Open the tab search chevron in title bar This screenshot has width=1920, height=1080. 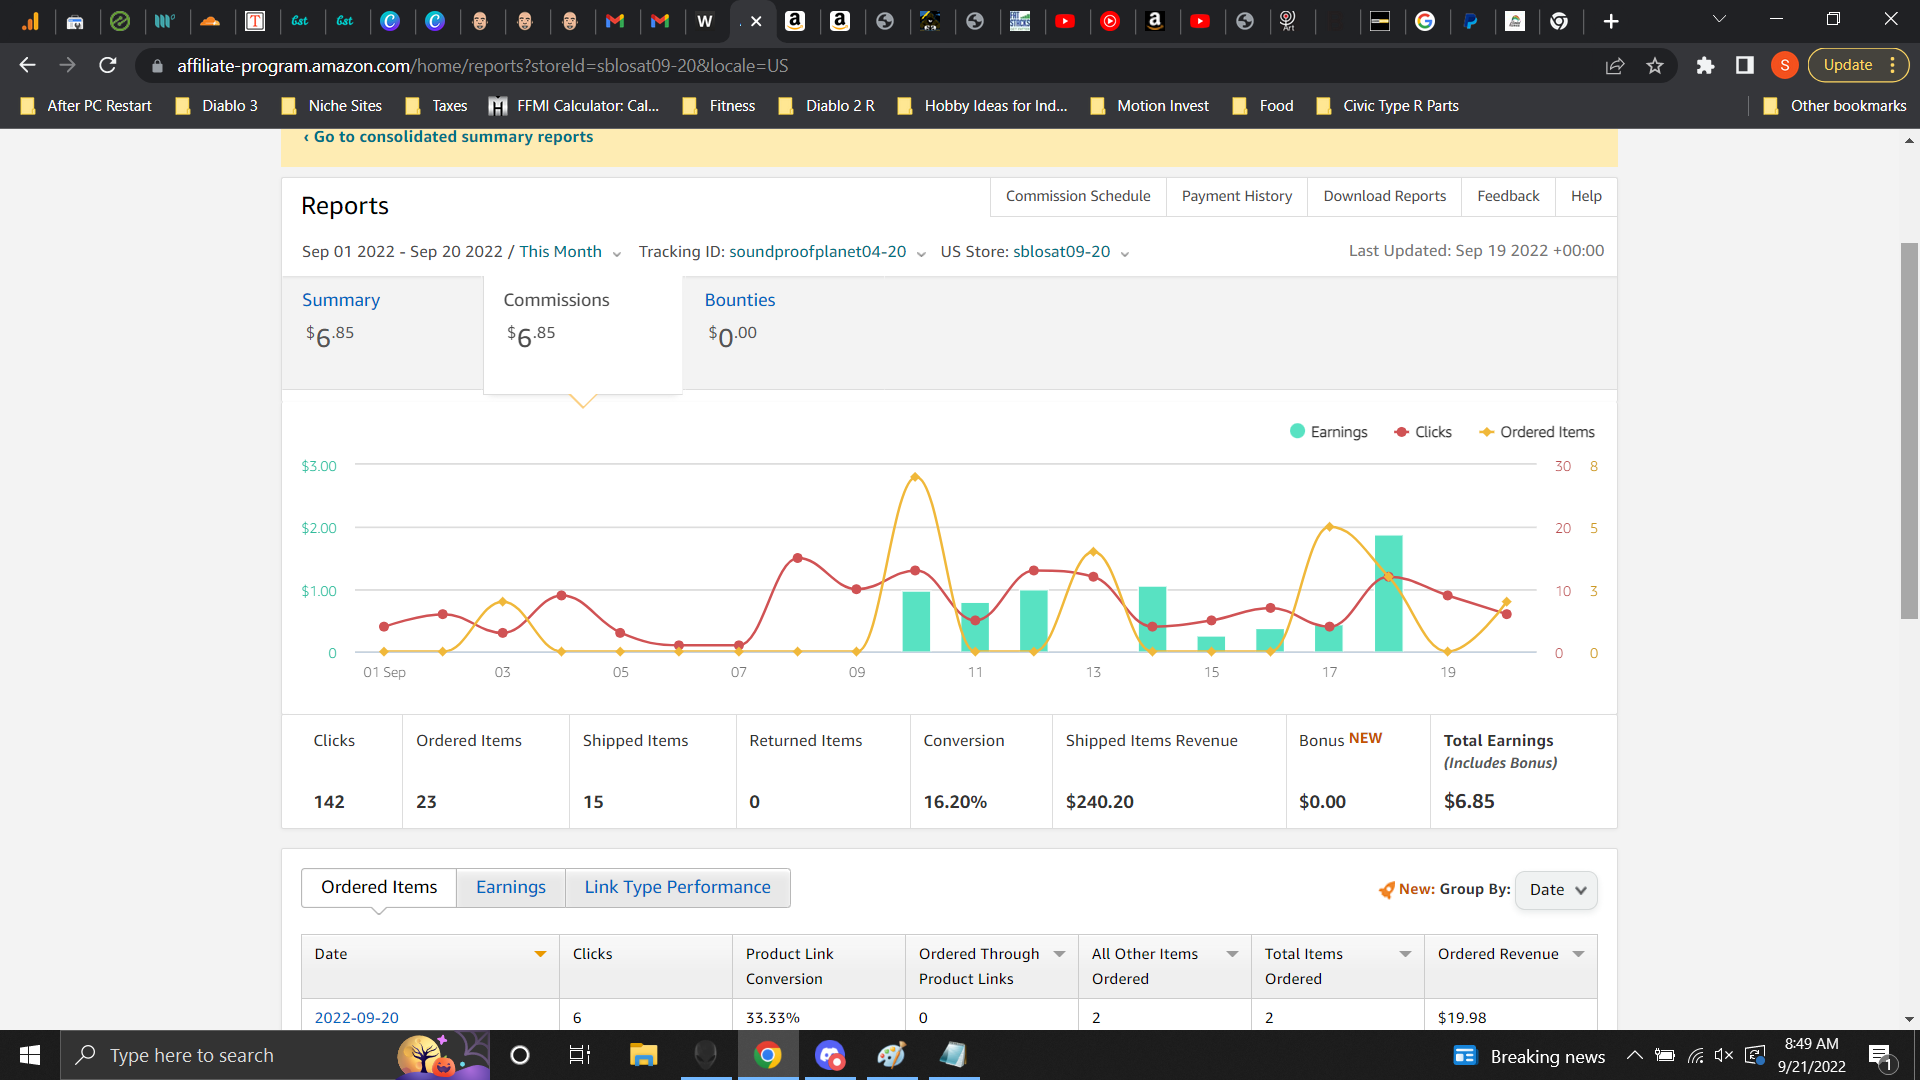click(1719, 19)
